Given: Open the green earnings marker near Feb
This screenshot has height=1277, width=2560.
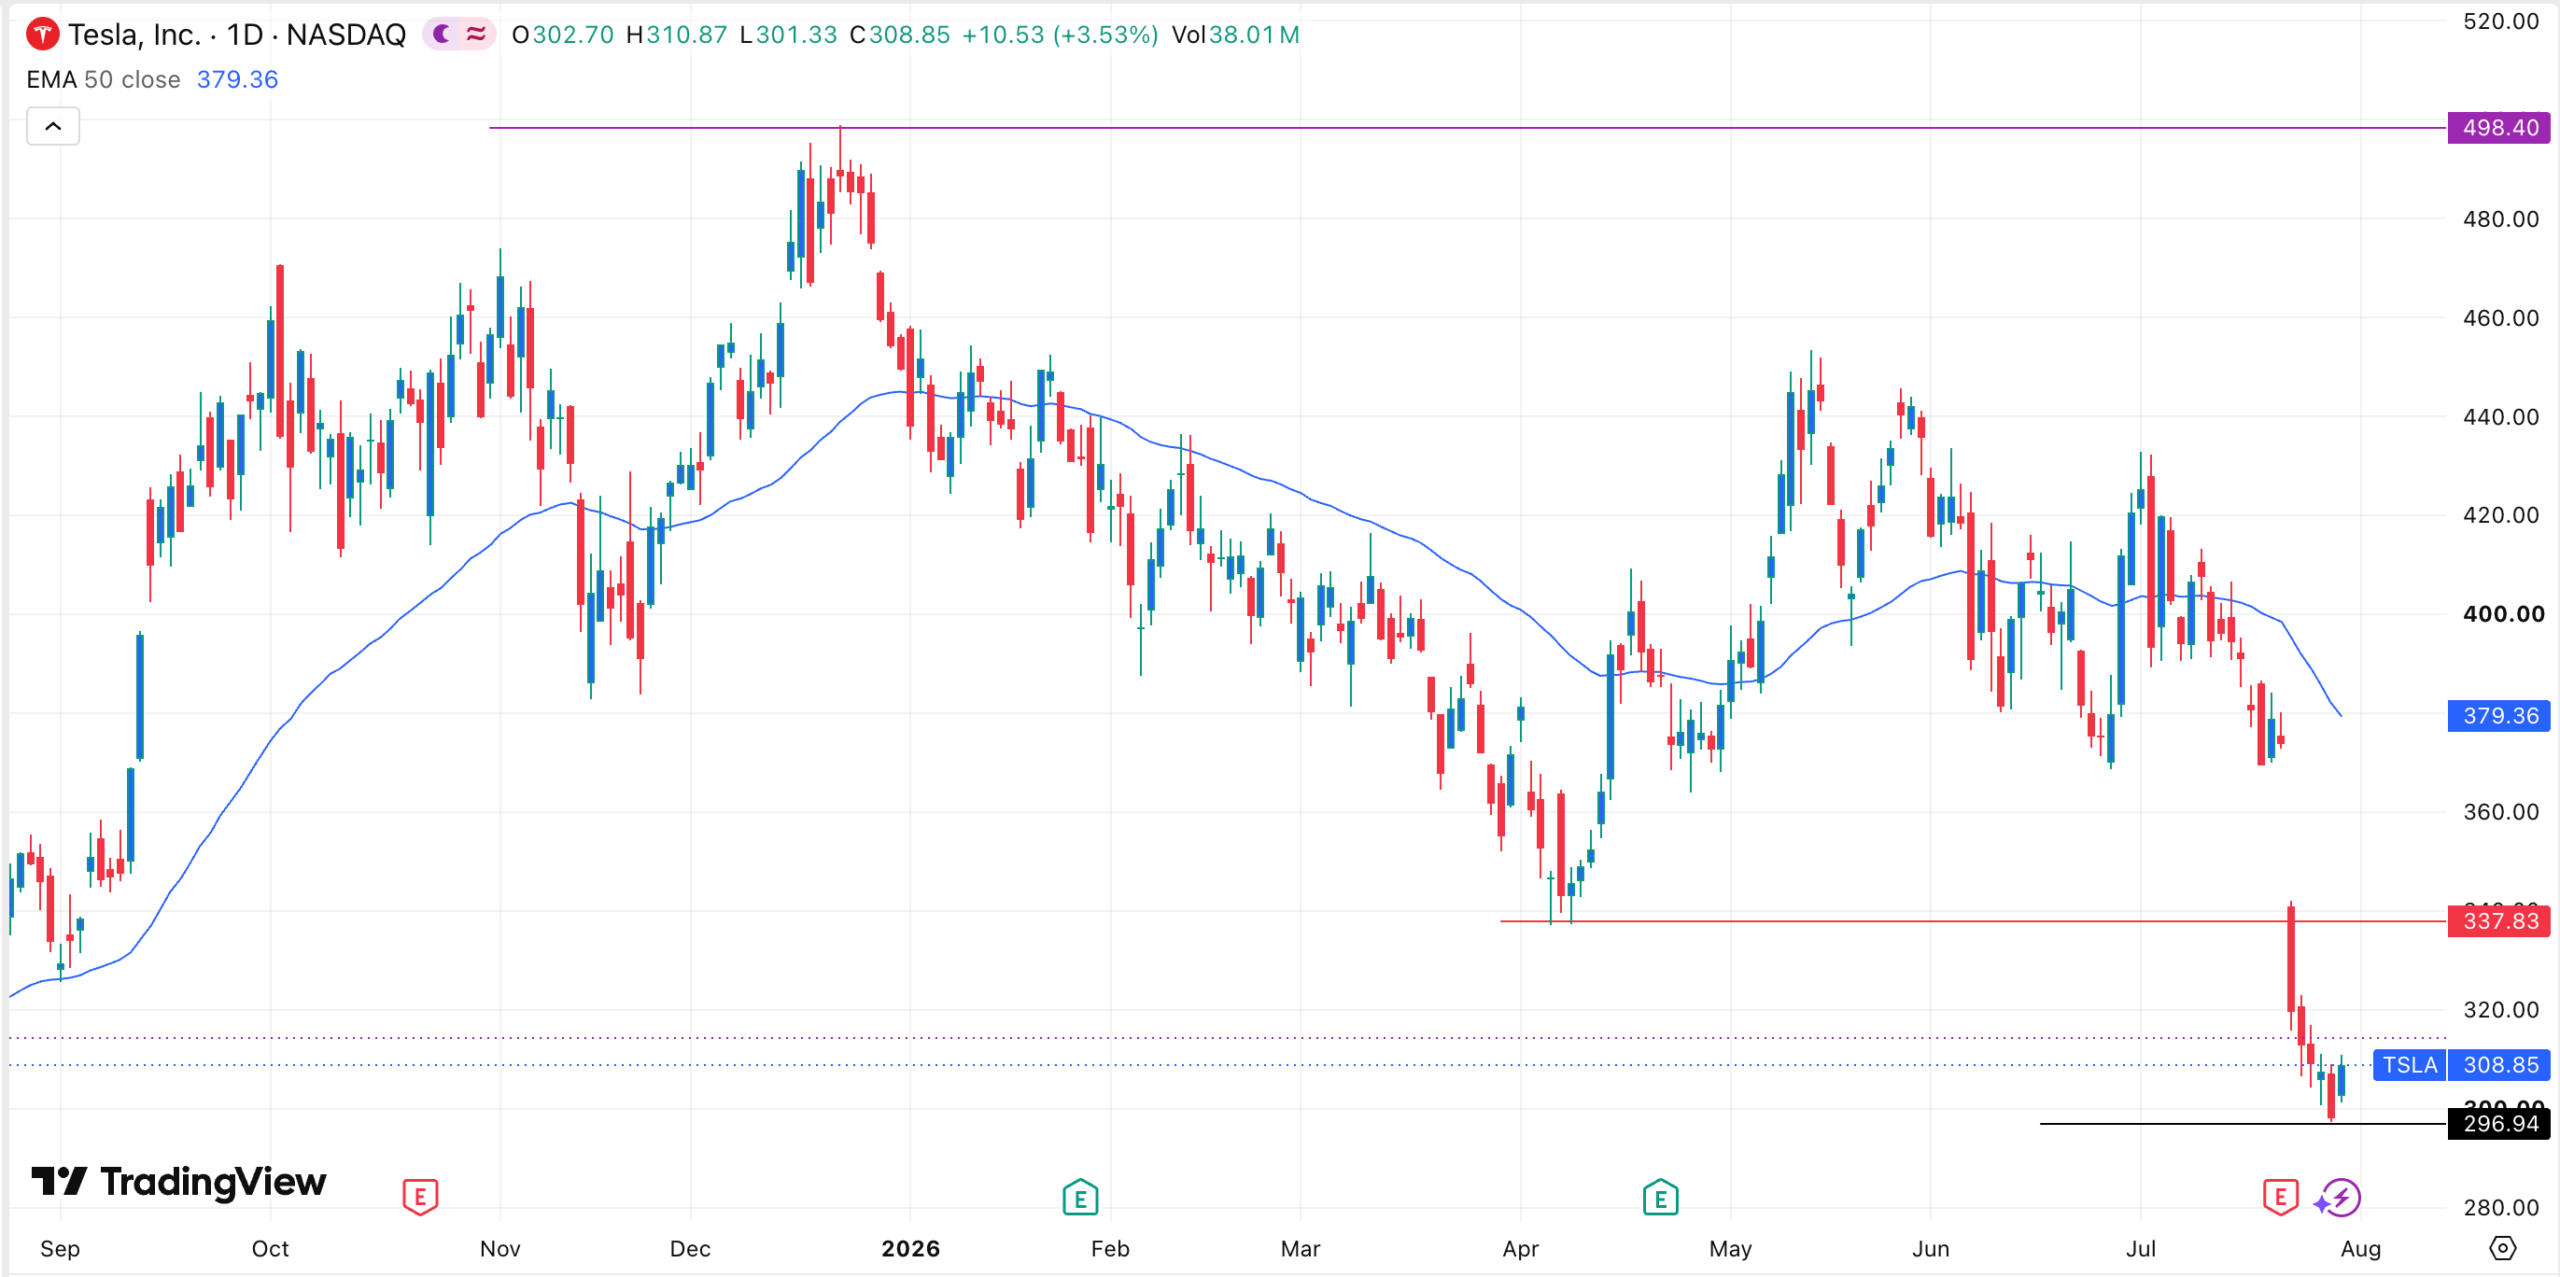Looking at the screenshot, I should pyautogui.click(x=1080, y=1196).
